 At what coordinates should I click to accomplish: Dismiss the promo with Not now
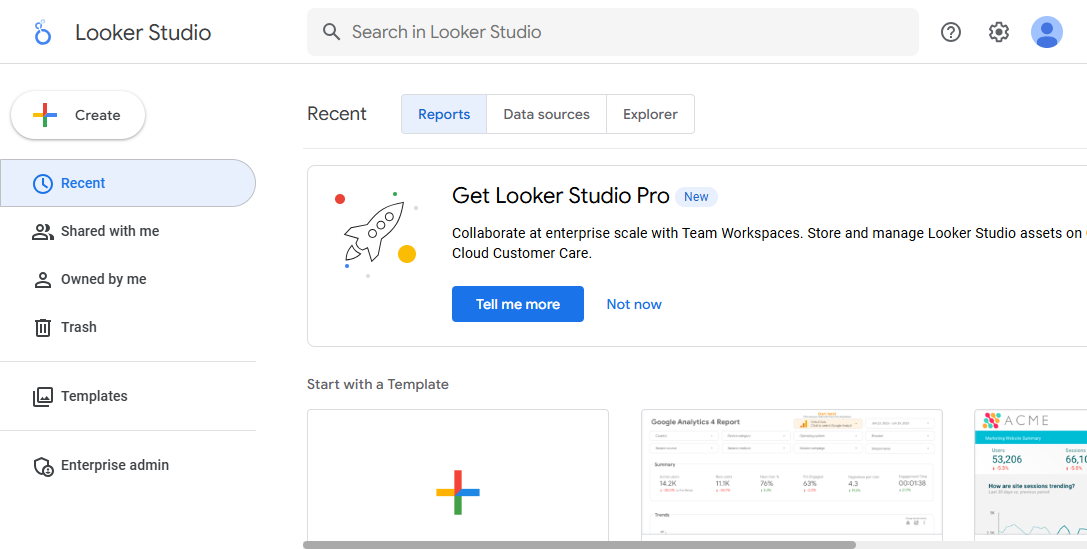[634, 304]
